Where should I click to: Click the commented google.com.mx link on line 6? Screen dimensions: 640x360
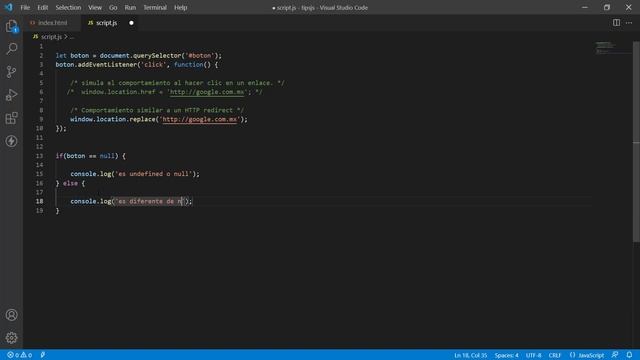pos(207,92)
